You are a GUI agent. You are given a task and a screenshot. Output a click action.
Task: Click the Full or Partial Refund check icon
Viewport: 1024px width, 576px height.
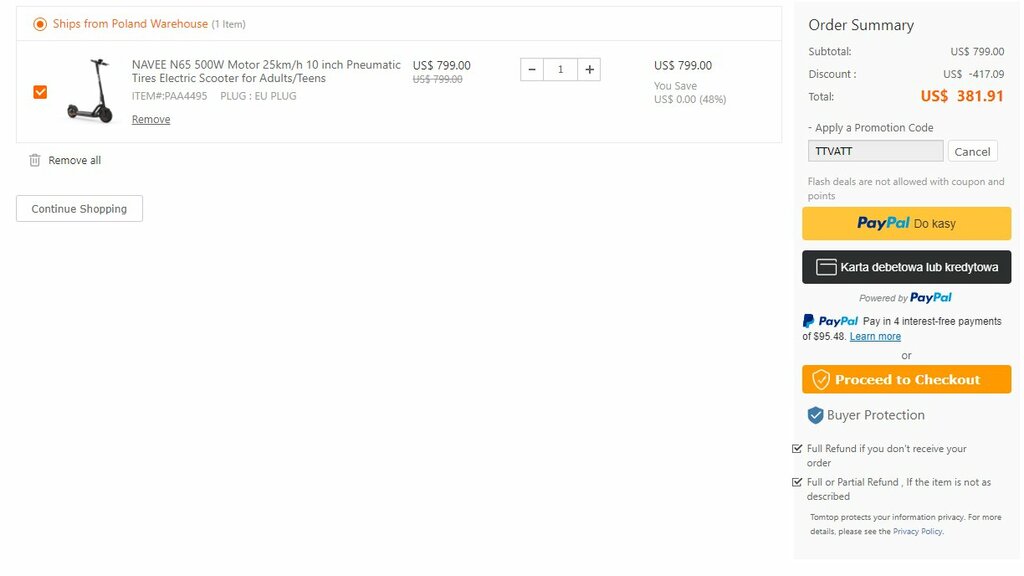pos(797,482)
